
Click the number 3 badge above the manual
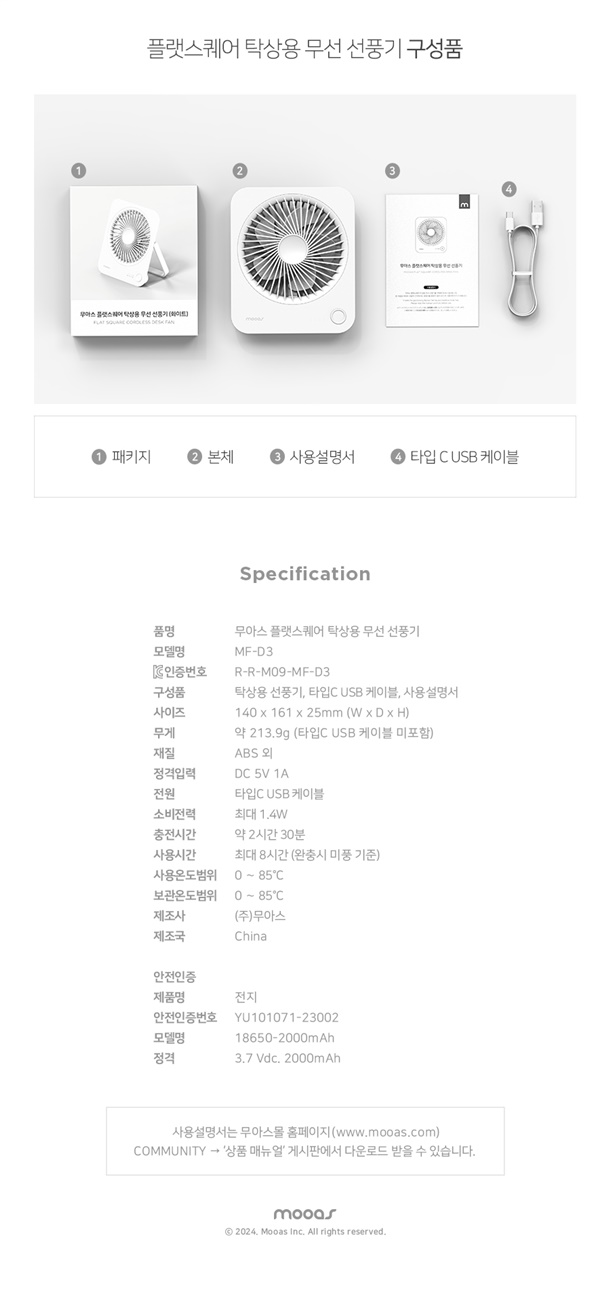pyautogui.click(x=393, y=170)
